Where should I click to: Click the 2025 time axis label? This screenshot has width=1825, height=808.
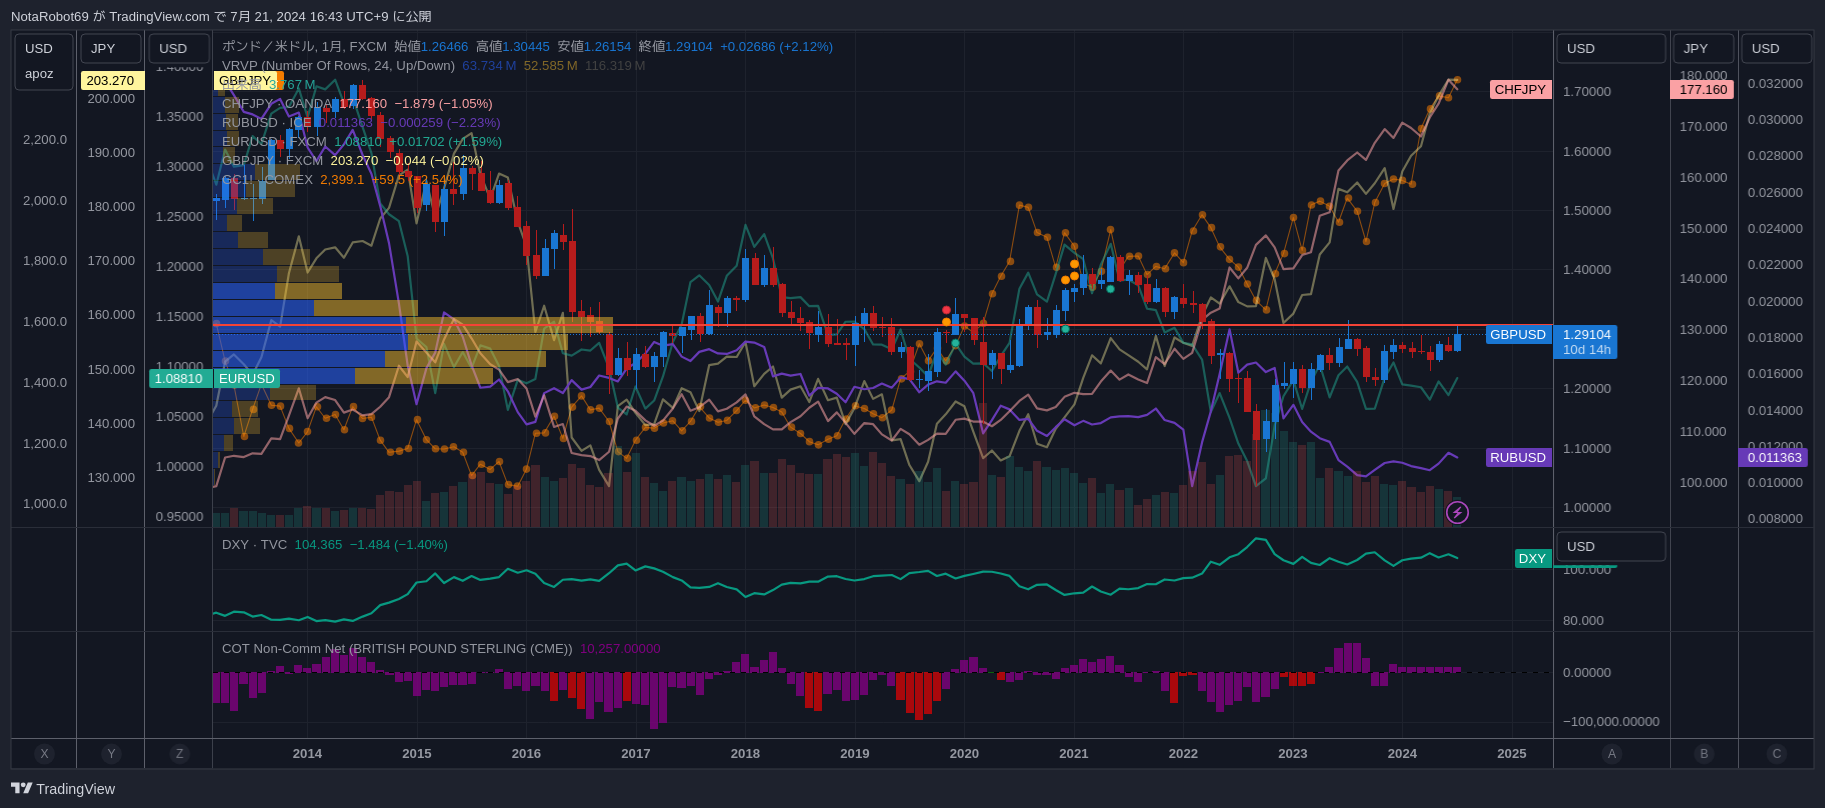(1512, 754)
